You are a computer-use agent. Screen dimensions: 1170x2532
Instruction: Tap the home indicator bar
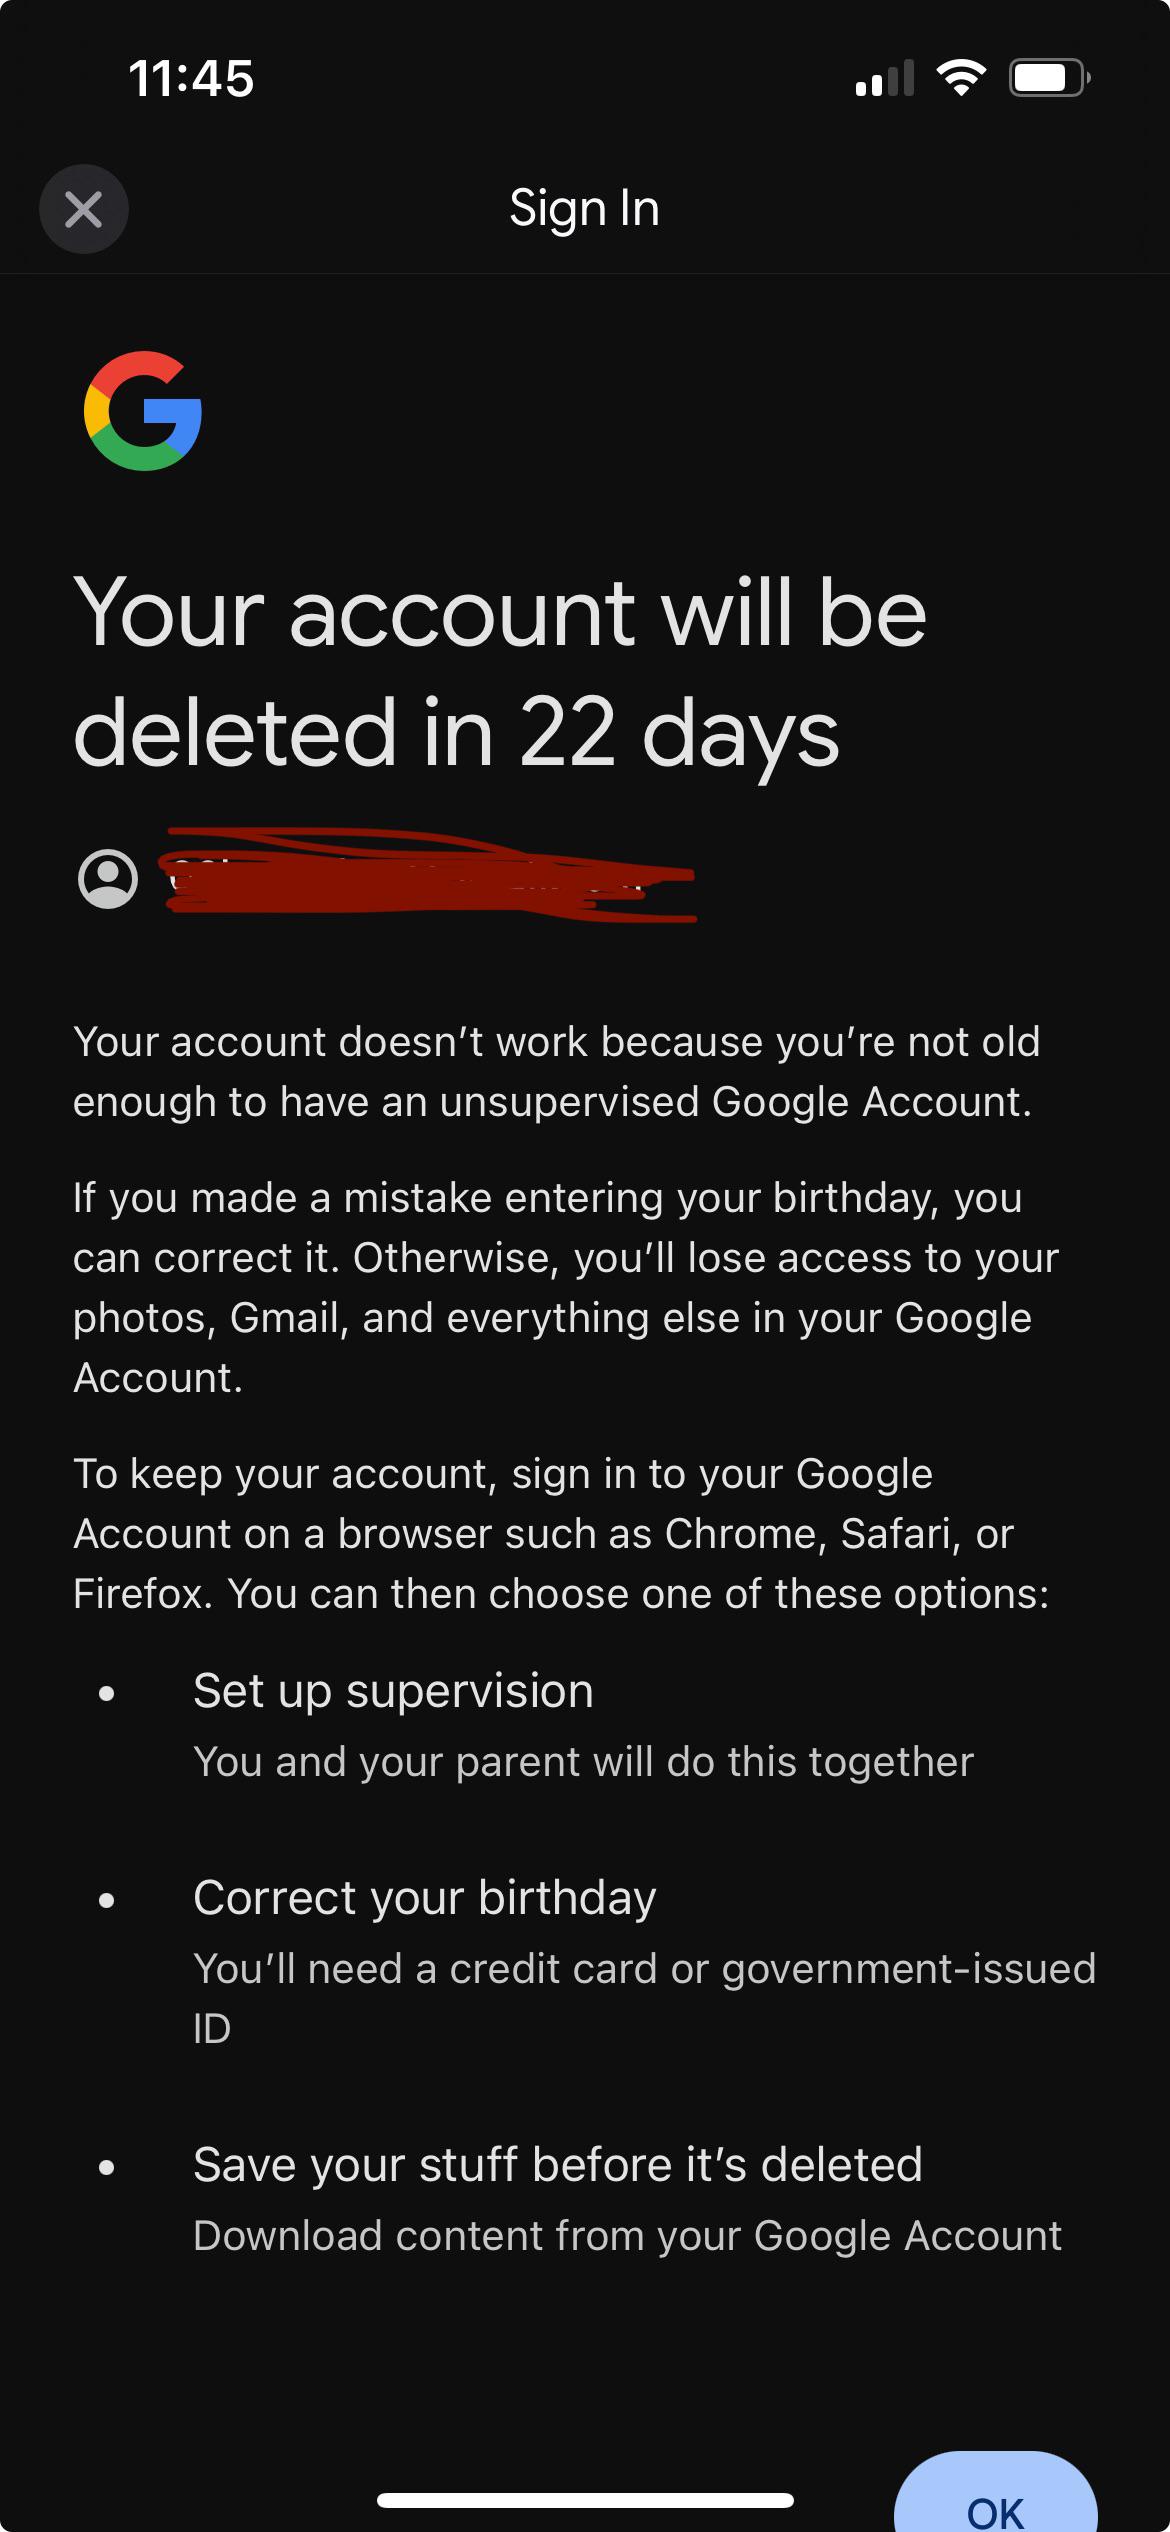coord(585,2500)
